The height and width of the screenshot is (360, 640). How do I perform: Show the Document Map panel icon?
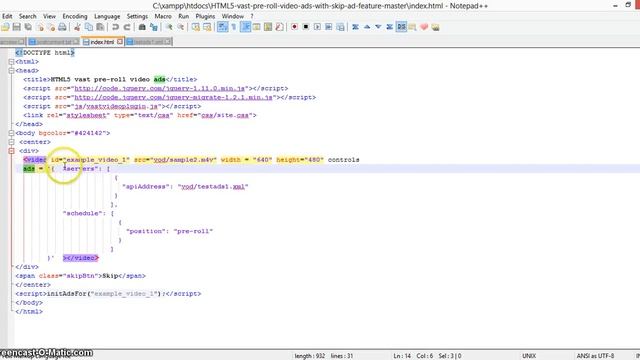click(x=268, y=27)
